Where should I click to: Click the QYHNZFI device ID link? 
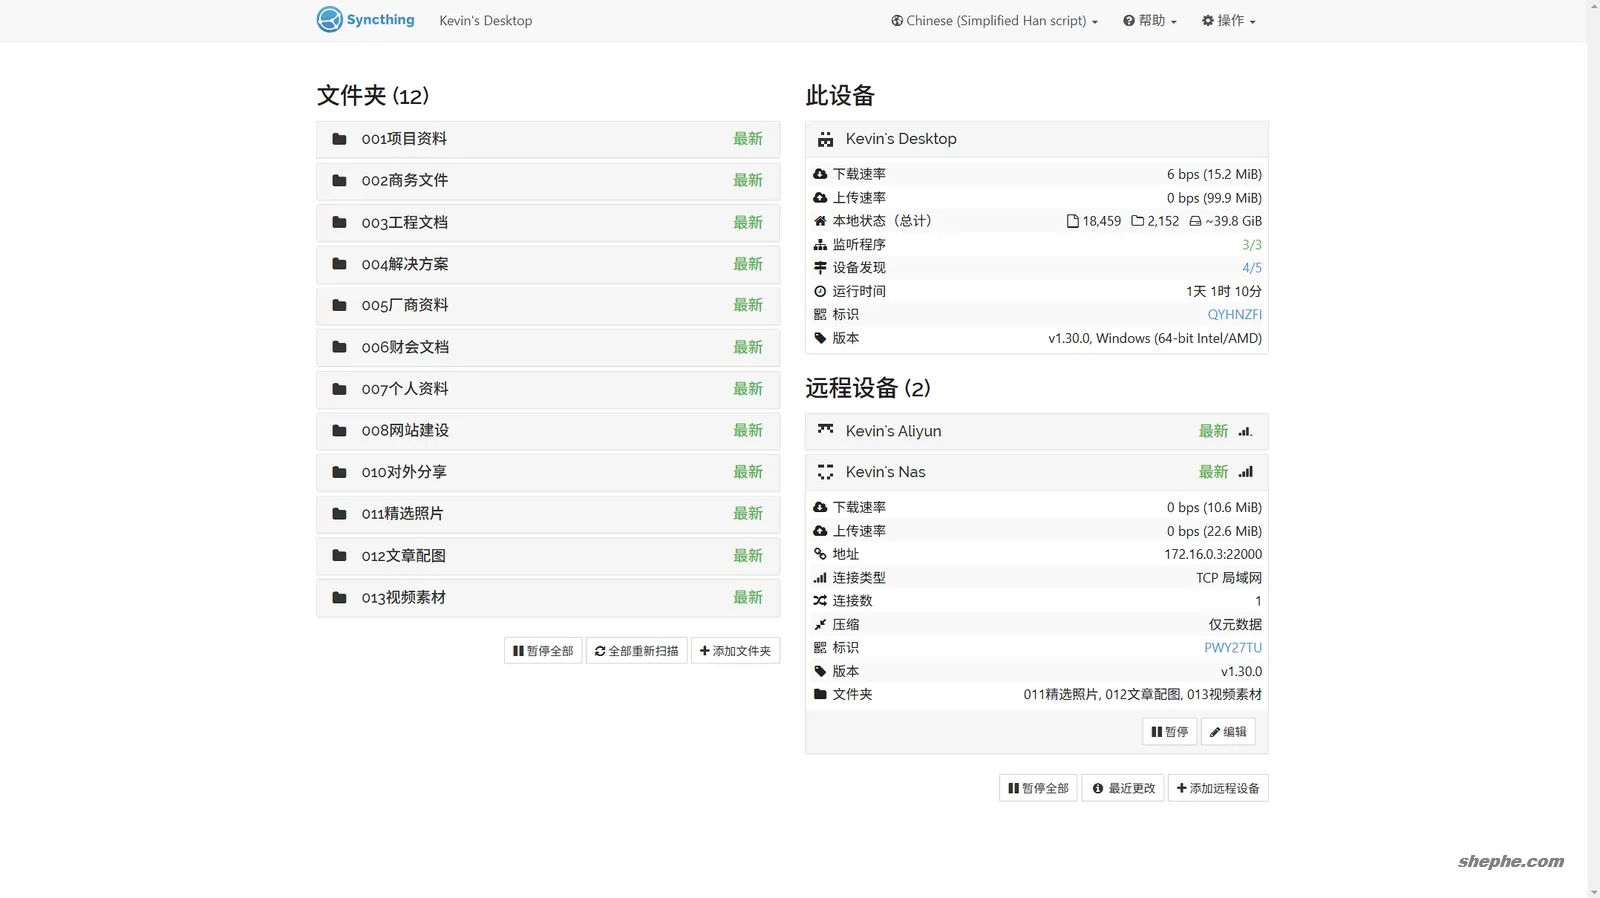coord(1234,315)
